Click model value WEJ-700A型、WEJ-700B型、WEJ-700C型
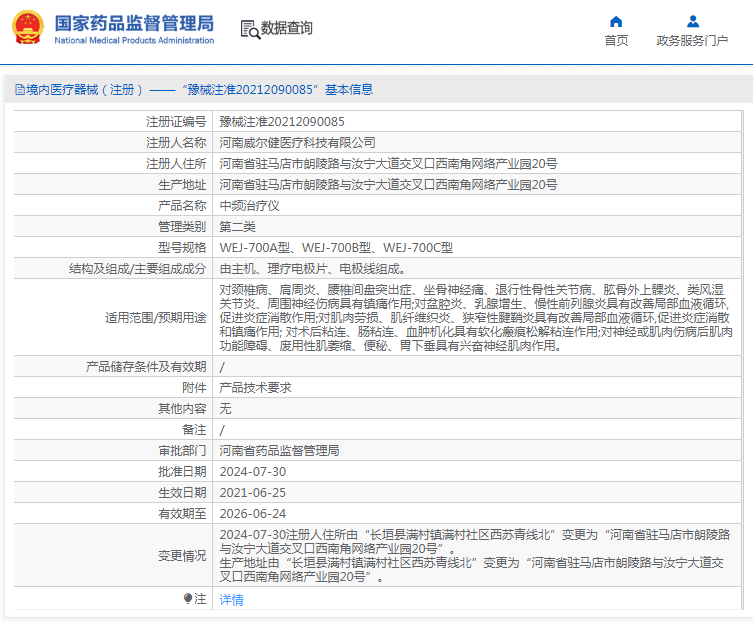 (x=336, y=248)
